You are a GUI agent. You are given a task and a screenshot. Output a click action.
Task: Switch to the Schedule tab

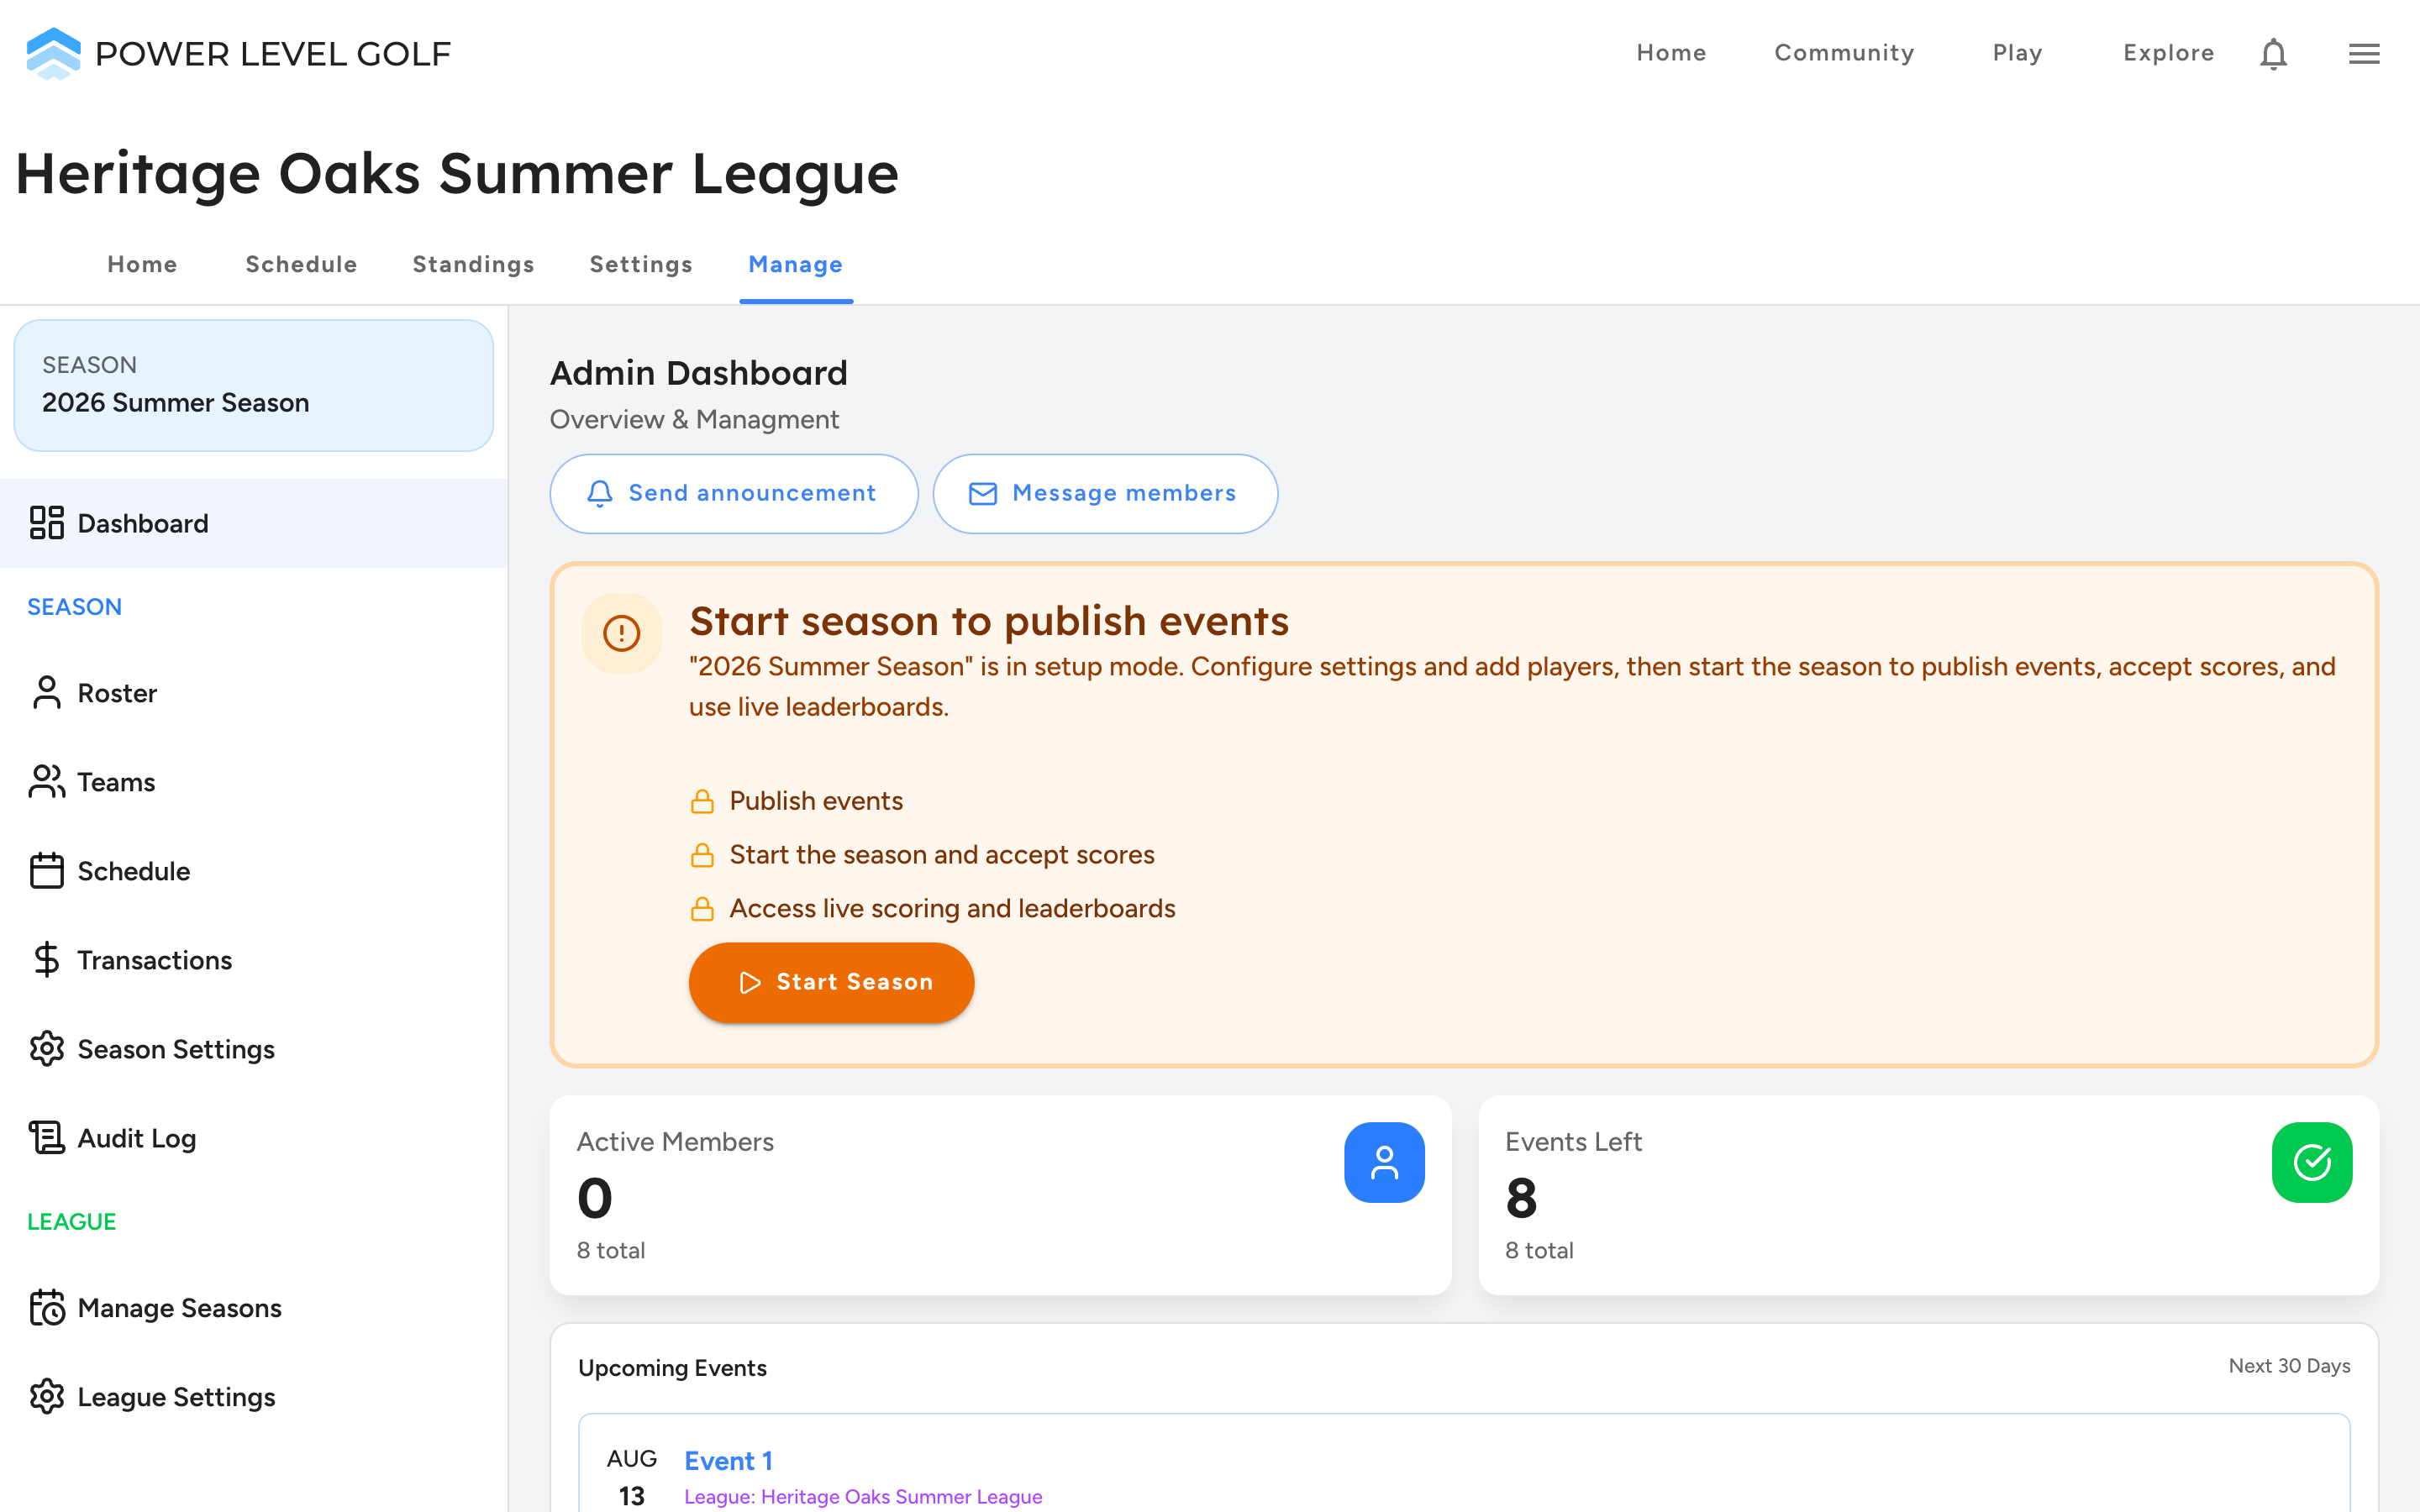click(301, 264)
